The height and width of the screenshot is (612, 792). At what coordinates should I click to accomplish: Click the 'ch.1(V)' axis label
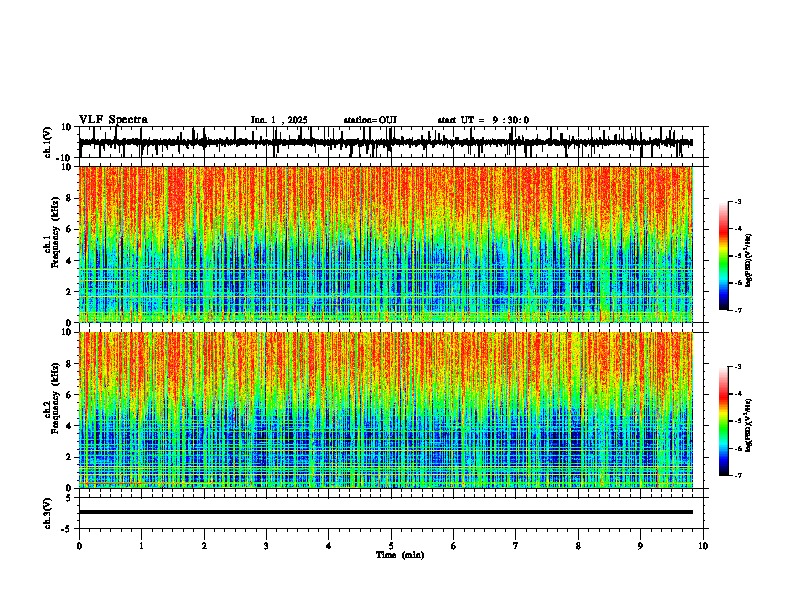[x=48, y=142]
